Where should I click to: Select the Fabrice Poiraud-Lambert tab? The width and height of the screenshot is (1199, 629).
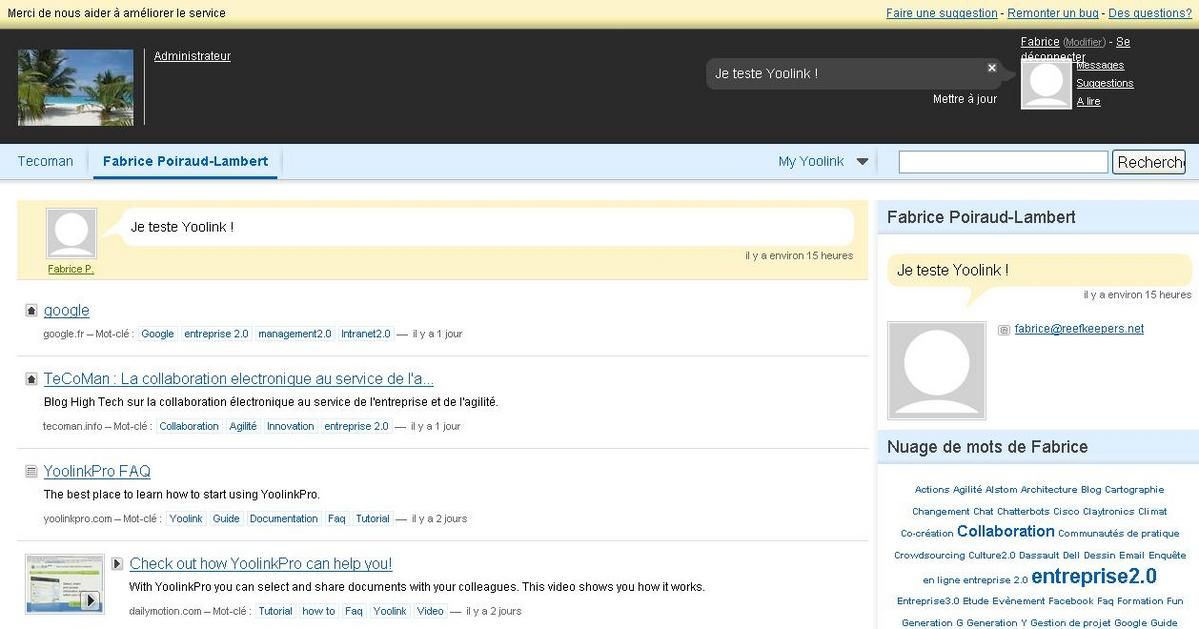pyautogui.click(x=185, y=161)
